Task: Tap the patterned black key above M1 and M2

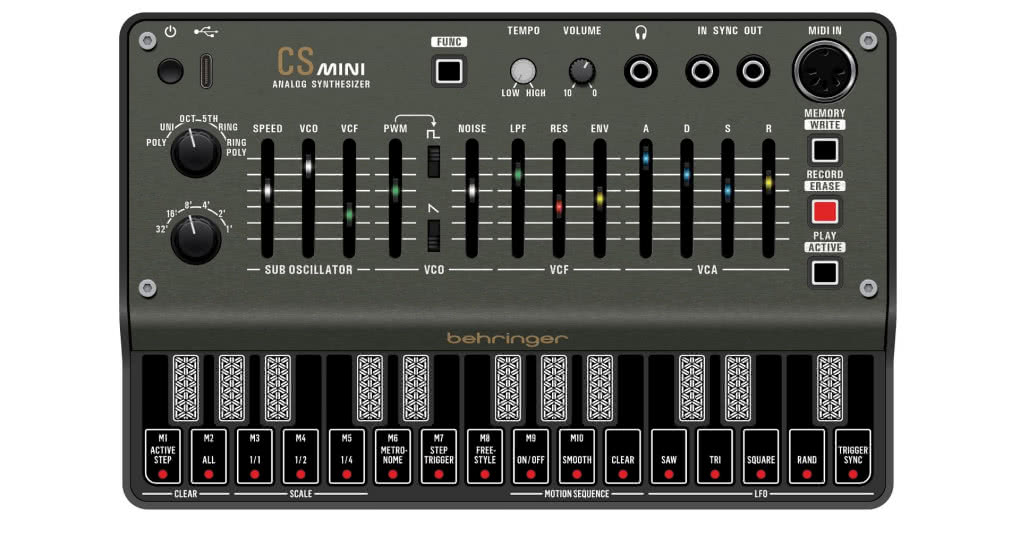Action: pos(186,388)
